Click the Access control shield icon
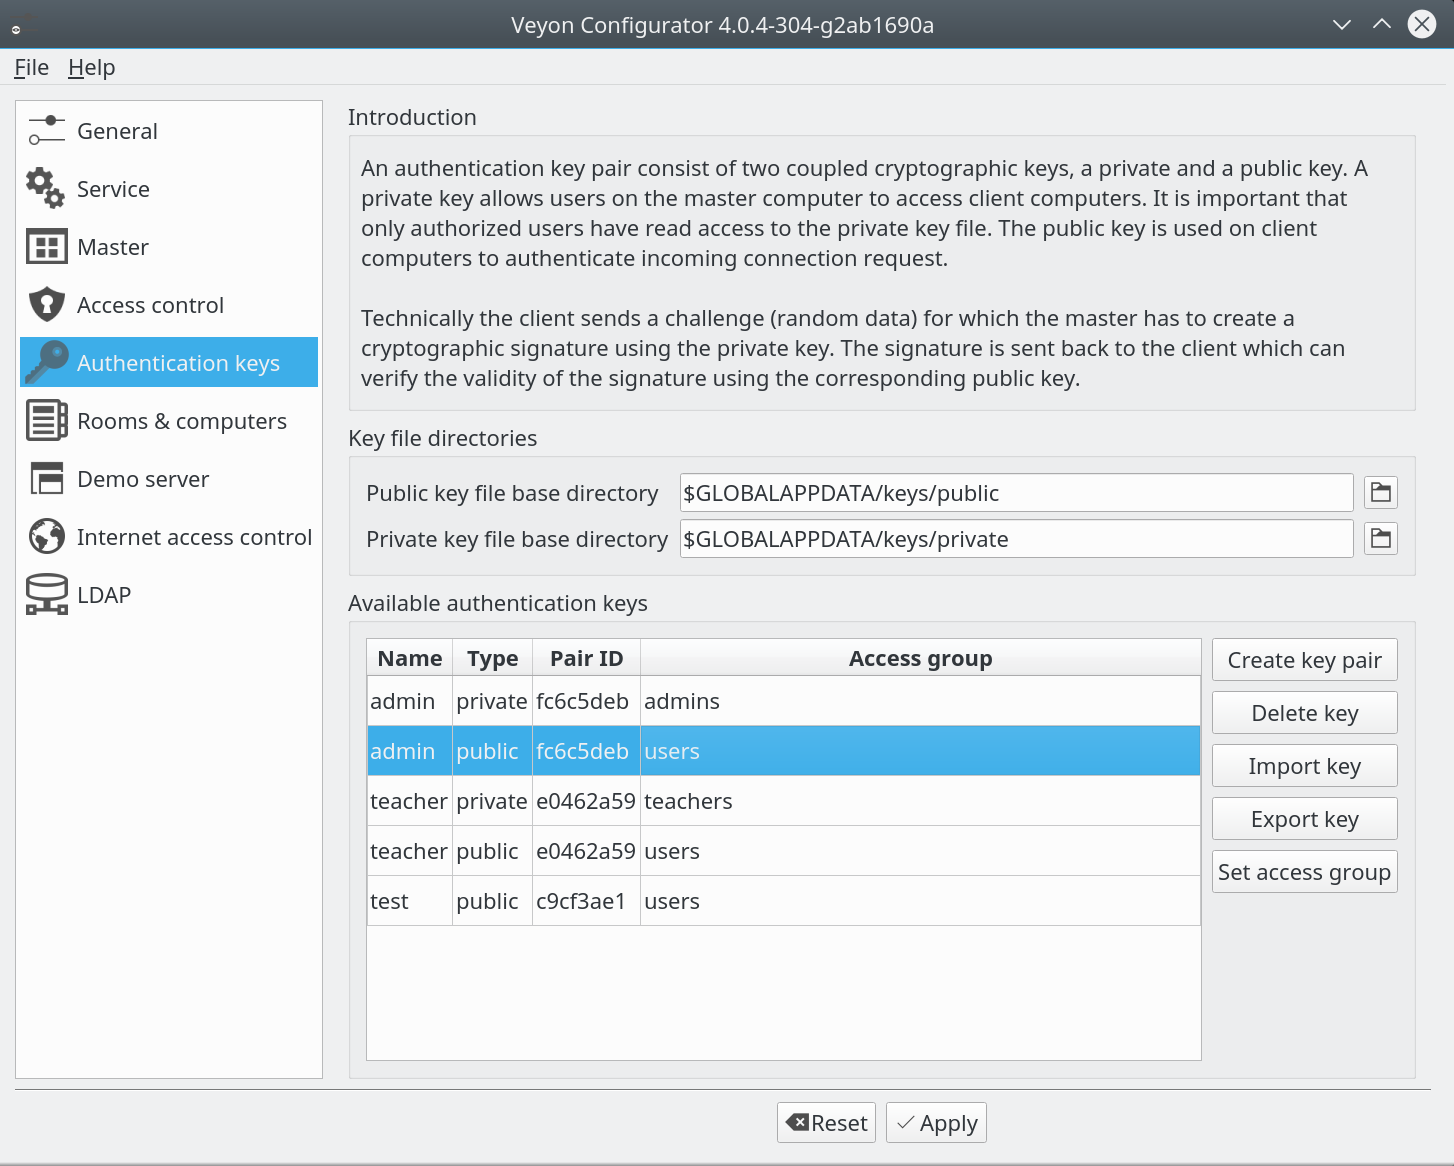The width and height of the screenshot is (1454, 1166). [x=46, y=304]
